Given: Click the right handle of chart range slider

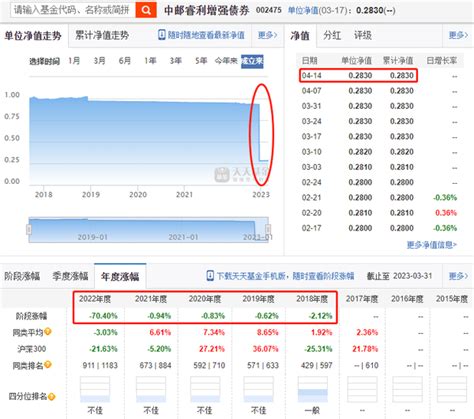Looking at the screenshot, I should (x=268, y=229).
